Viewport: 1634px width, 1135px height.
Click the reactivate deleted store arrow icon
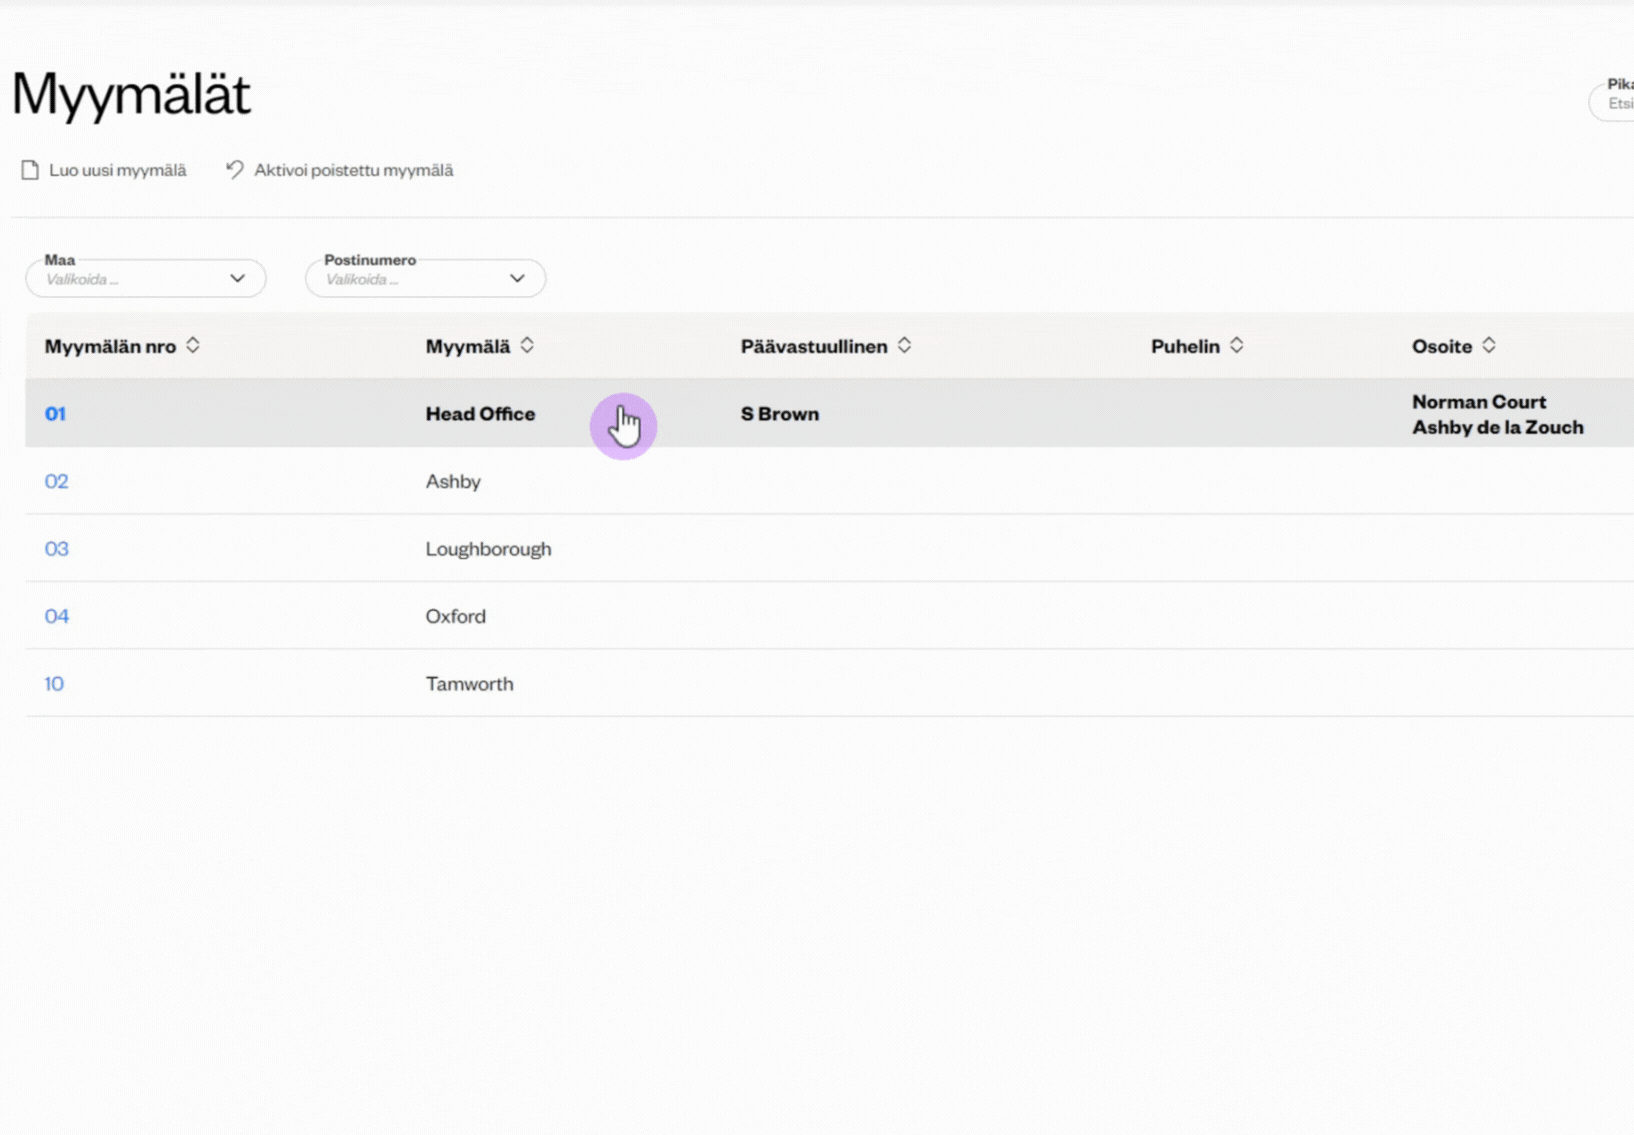(x=235, y=170)
